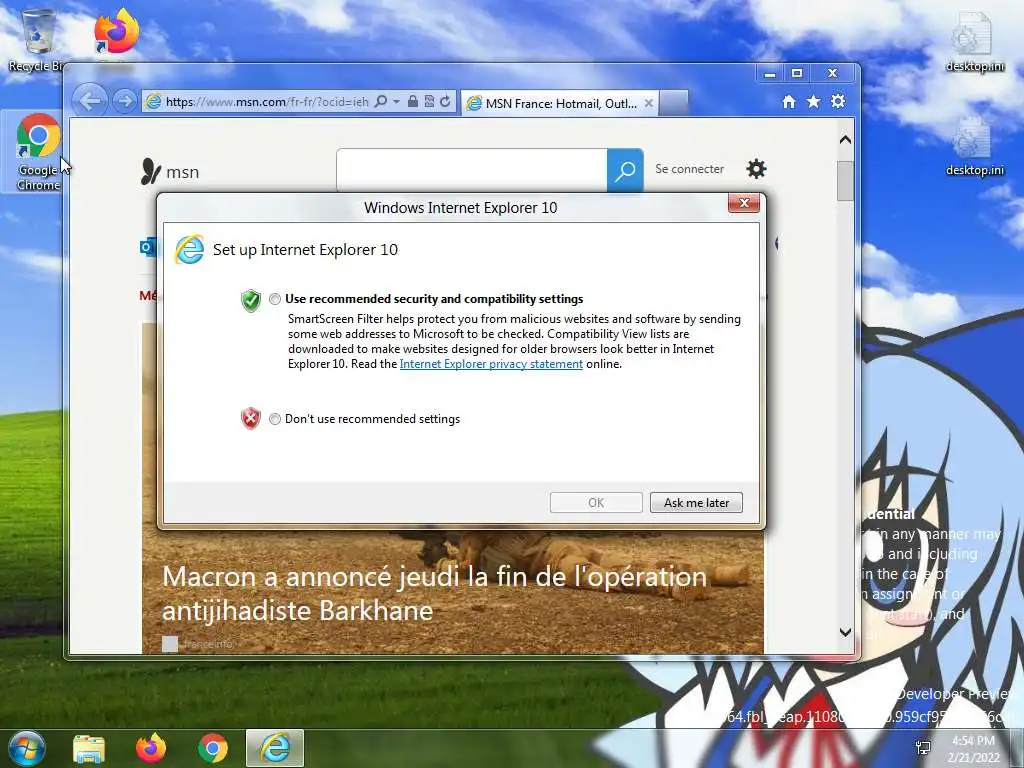1024x768 pixels.
Task: Select the lower desktop.ini file icon
Action: click(974, 146)
